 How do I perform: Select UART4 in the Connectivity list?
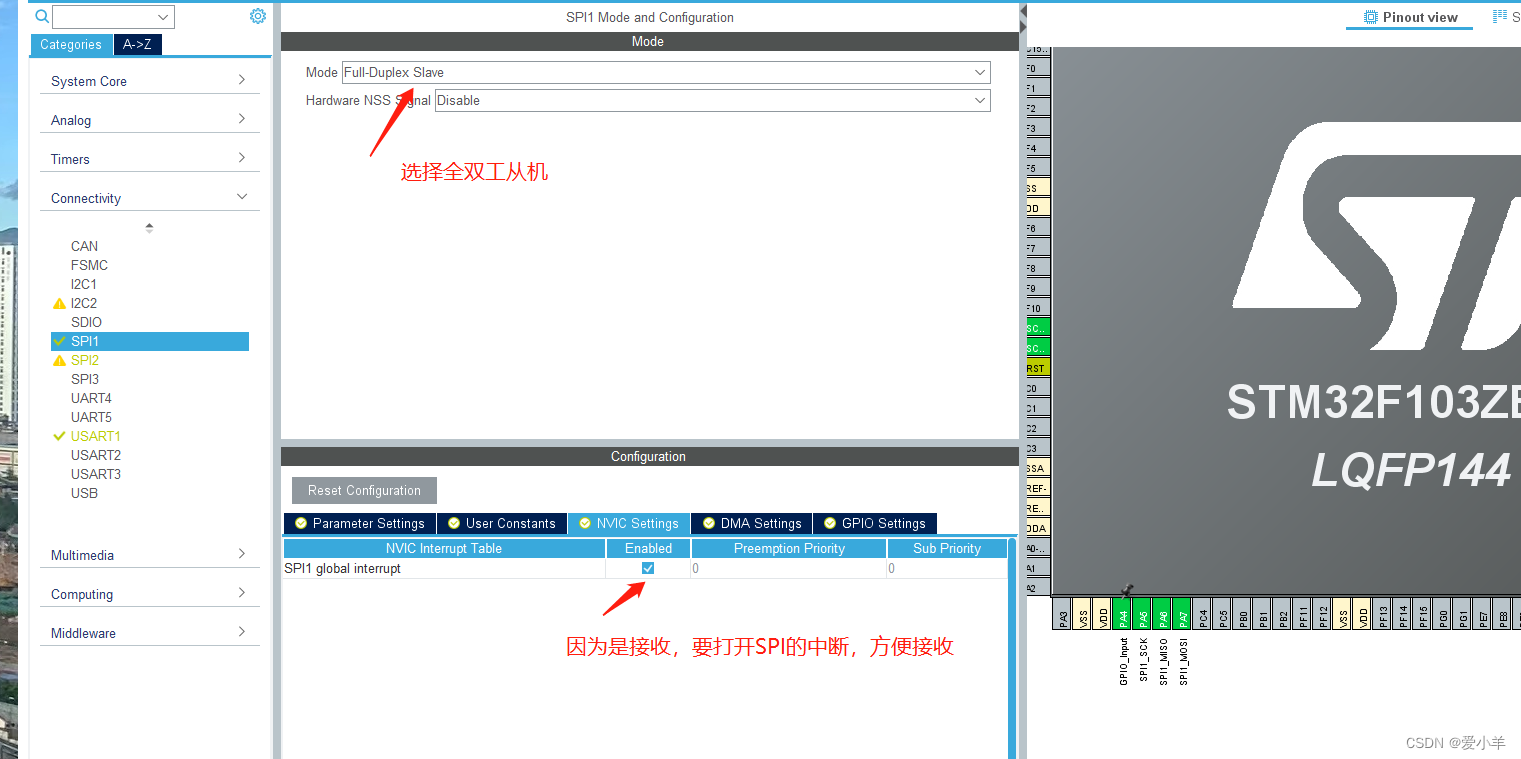click(91, 398)
